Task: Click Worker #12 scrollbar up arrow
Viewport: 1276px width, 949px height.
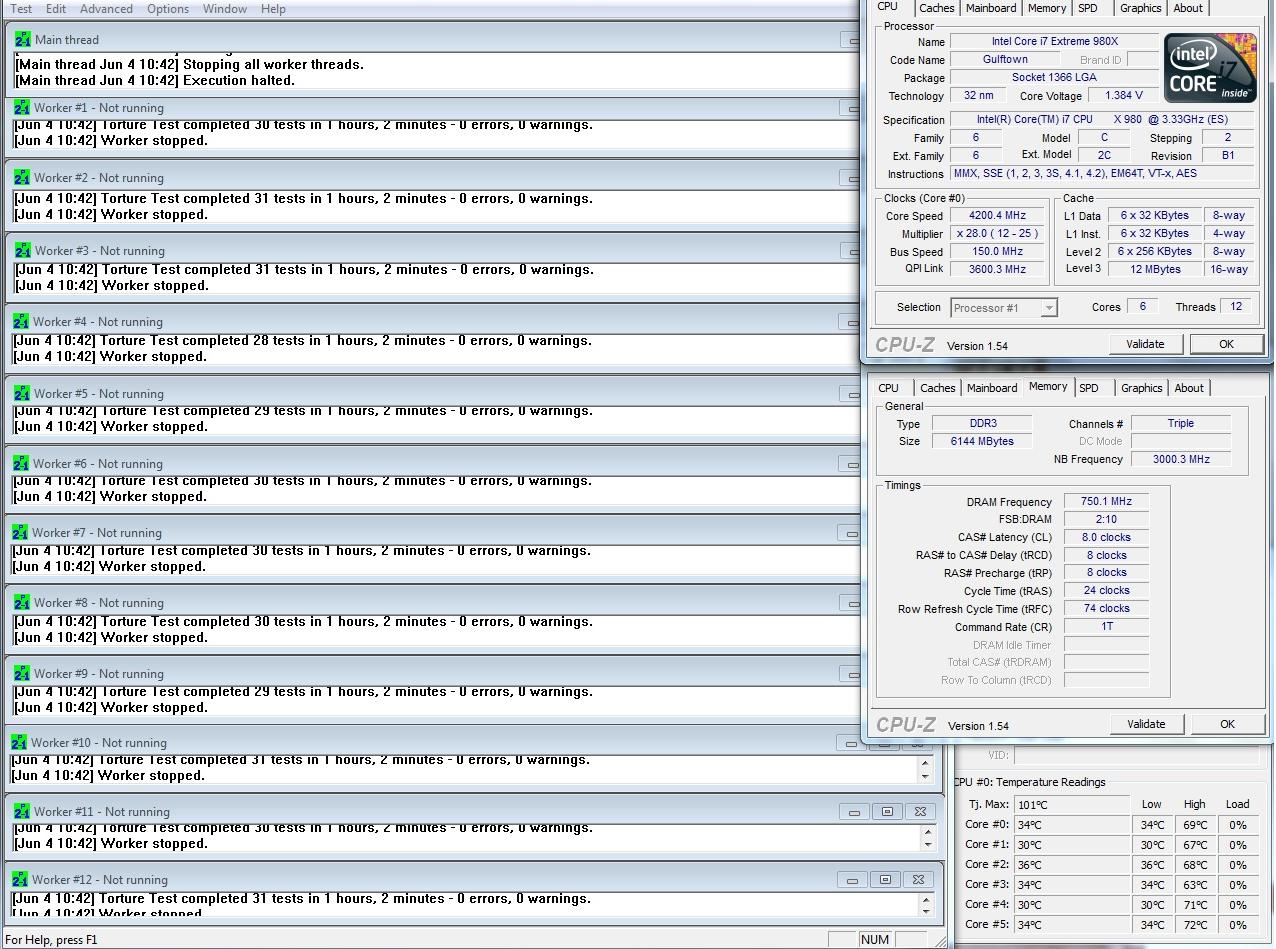Action: click(x=925, y=899)
